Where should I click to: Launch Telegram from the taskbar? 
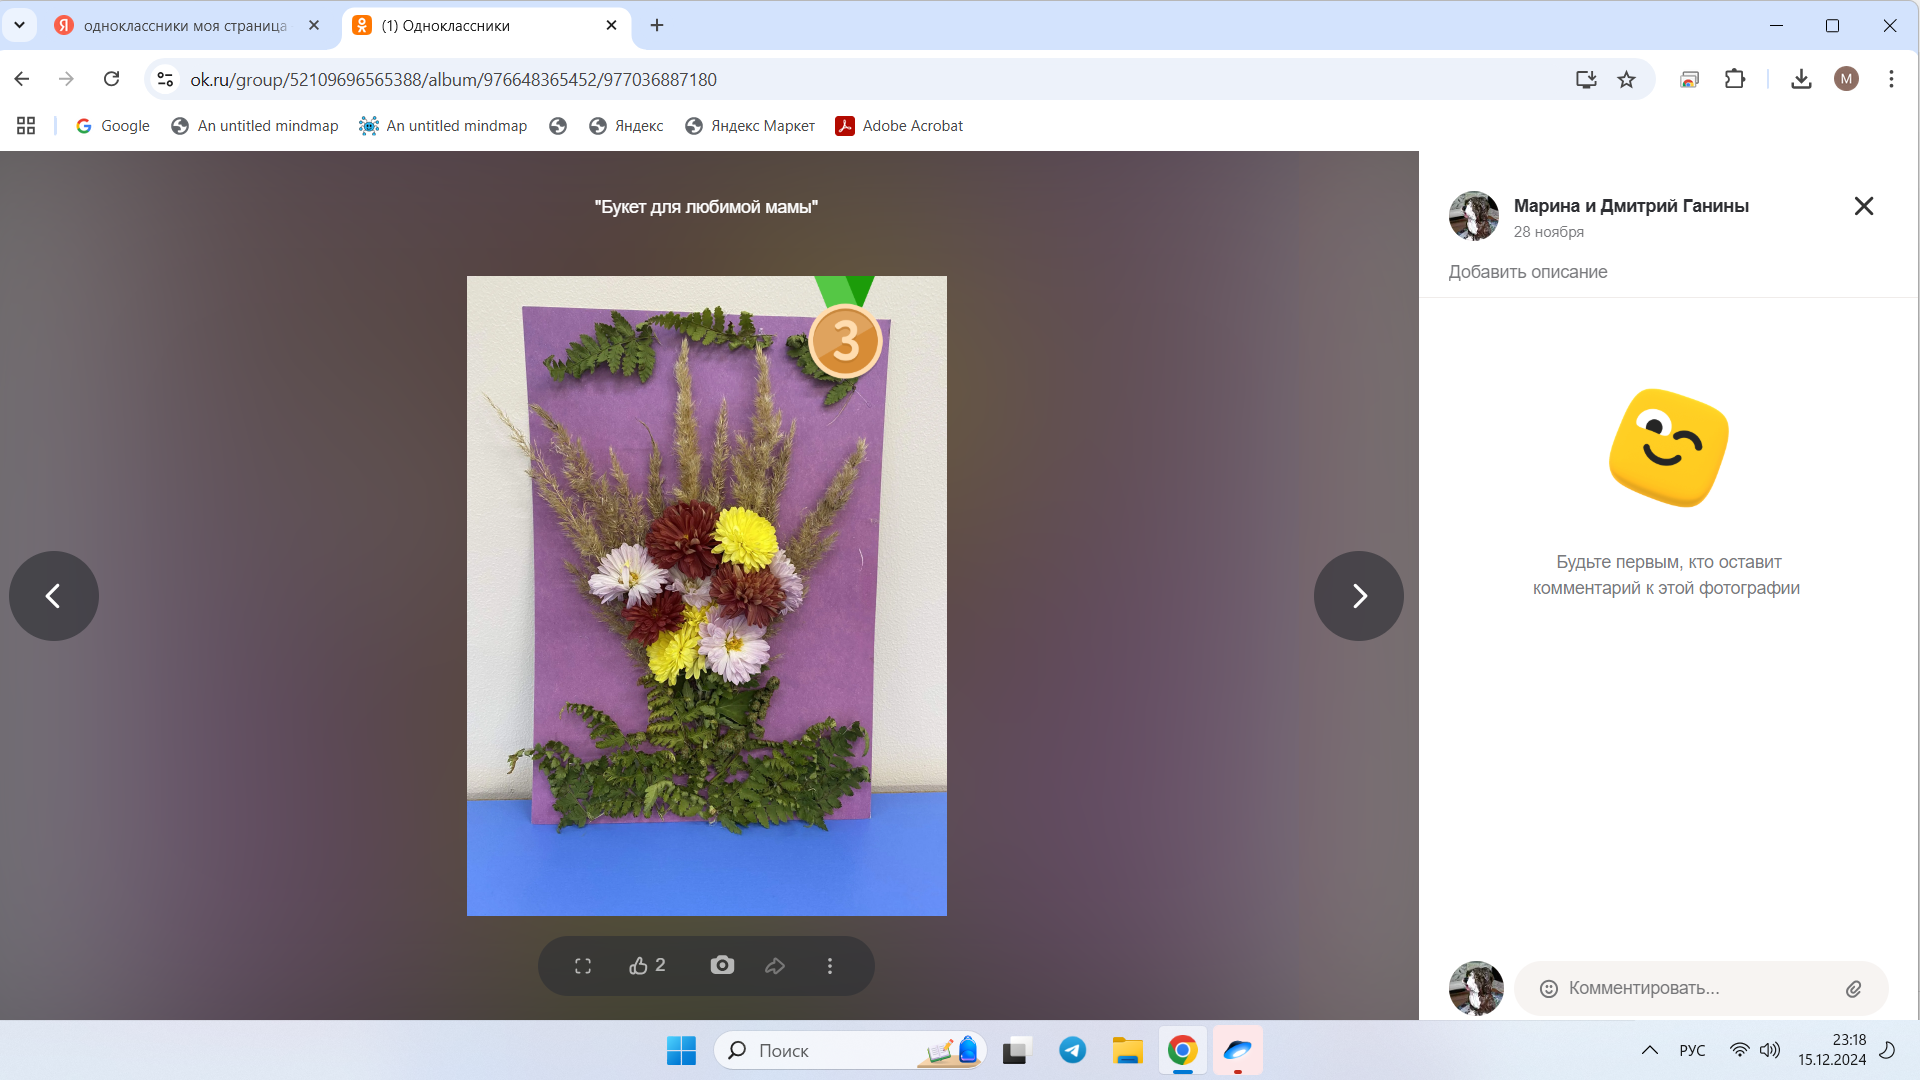click(1073, 1051)
